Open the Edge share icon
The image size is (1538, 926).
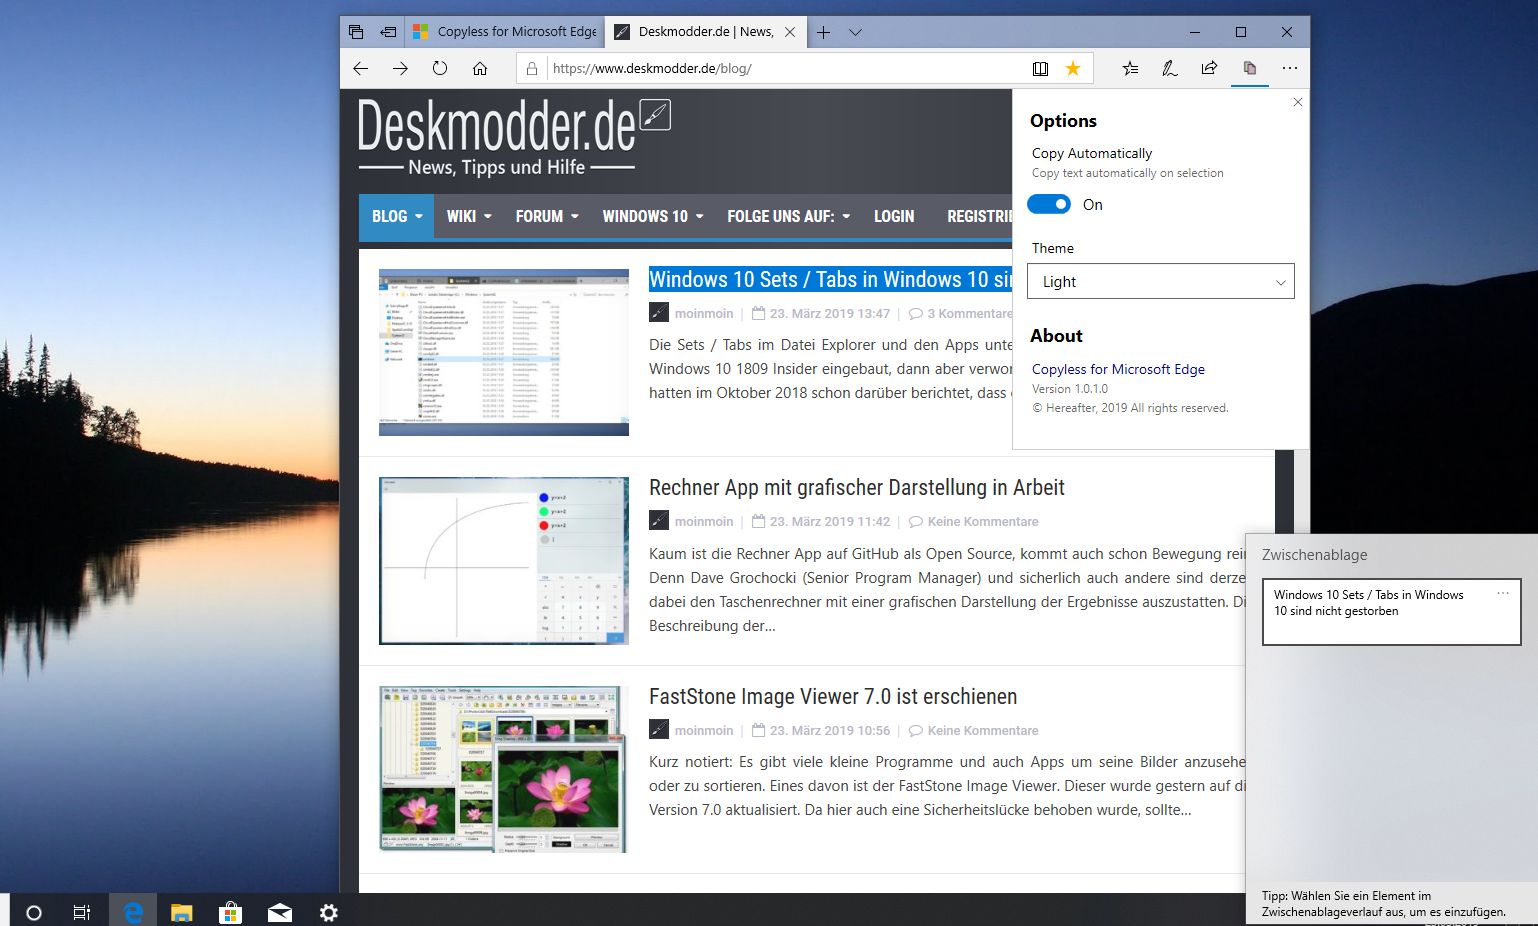[1209, 68]
